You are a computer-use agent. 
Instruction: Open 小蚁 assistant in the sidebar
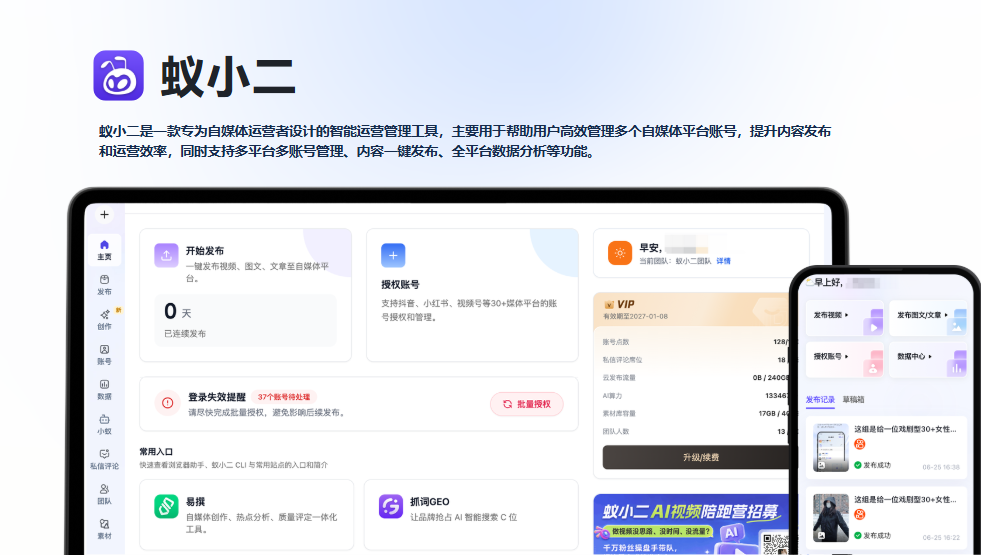(104, 424)
